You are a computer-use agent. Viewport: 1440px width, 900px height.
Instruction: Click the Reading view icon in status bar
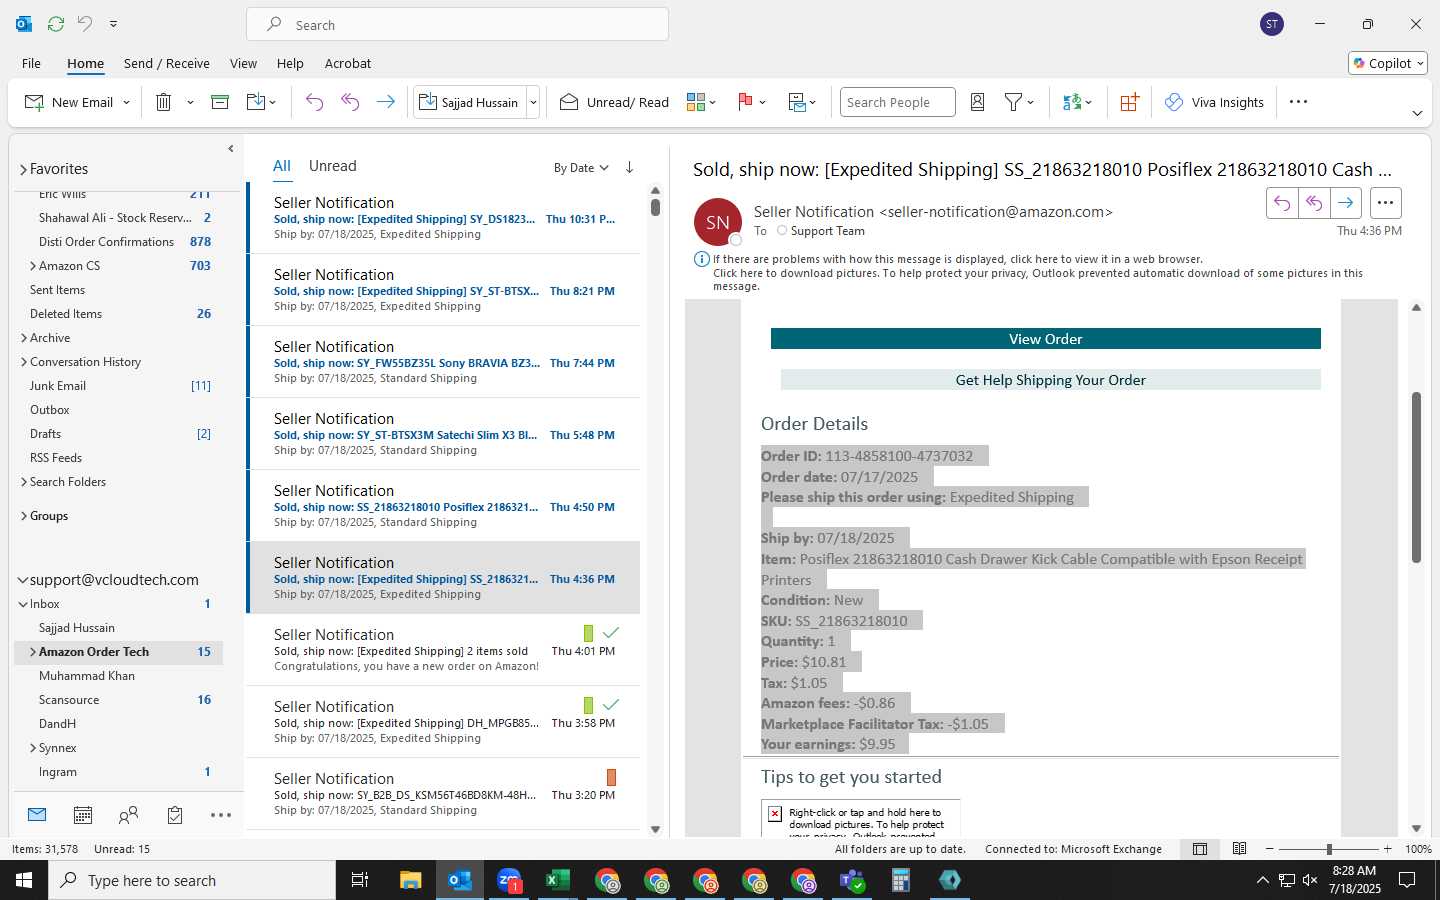[1239, 849]
